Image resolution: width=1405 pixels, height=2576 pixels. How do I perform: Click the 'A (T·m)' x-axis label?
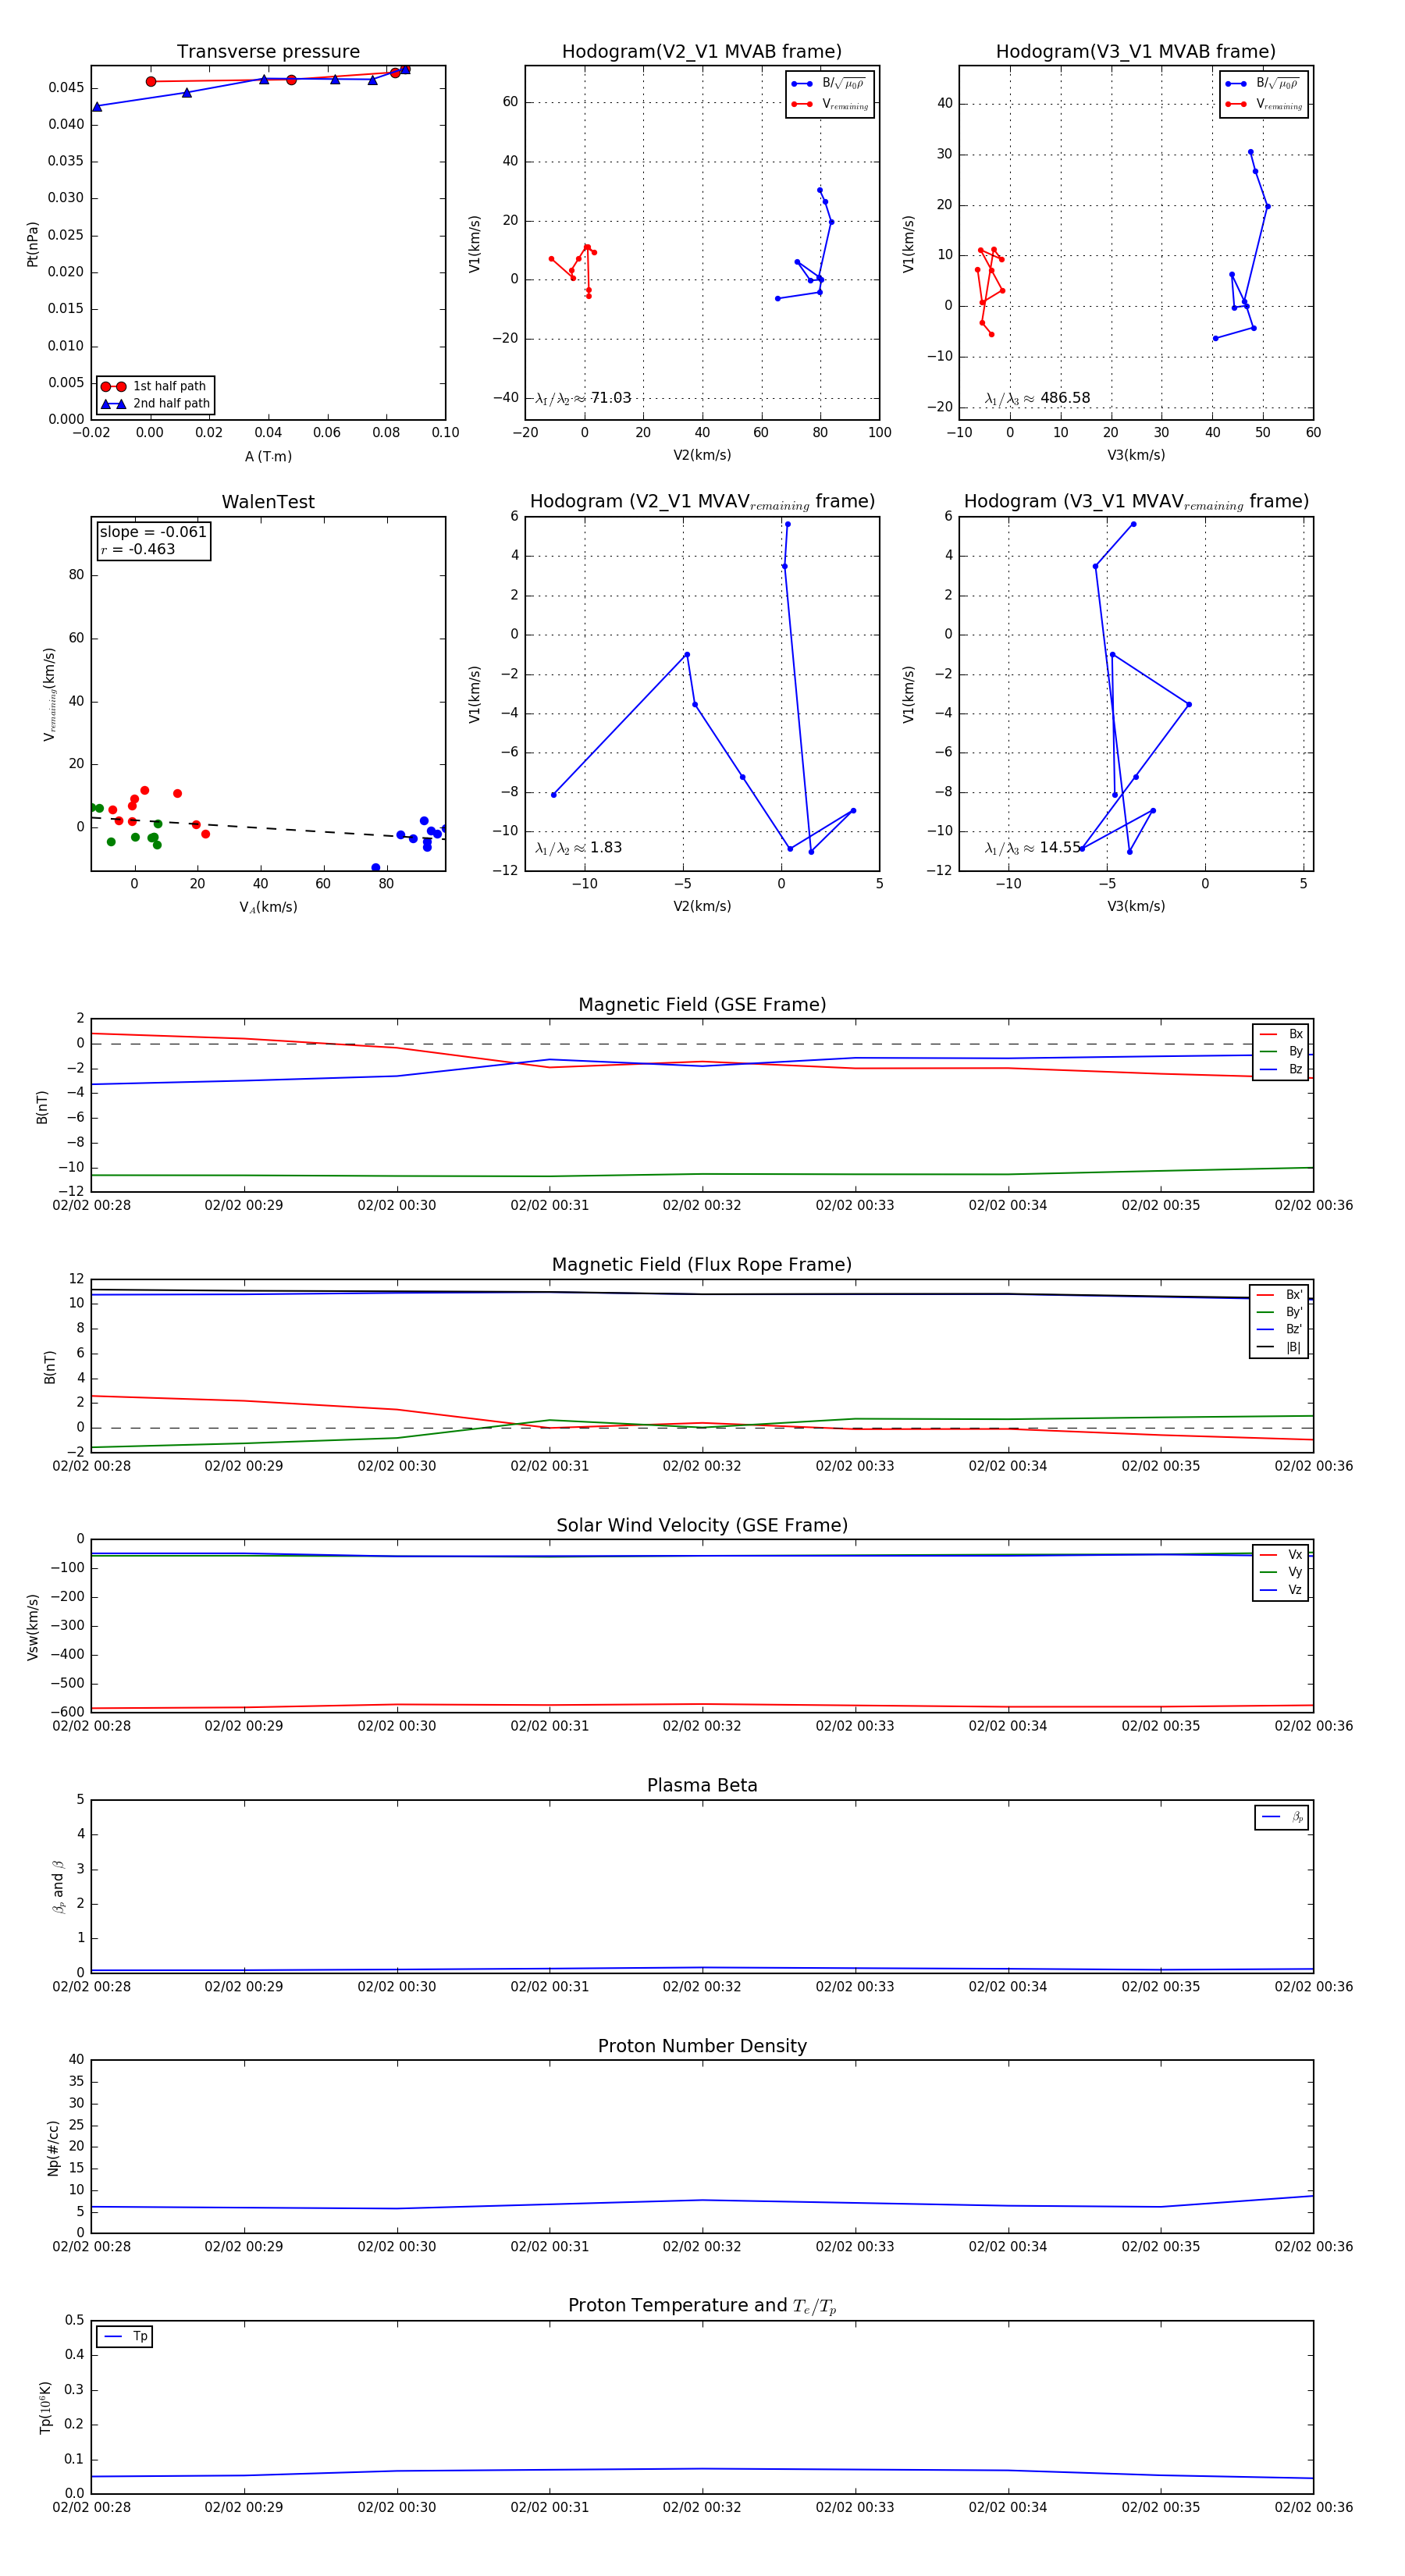[x=268, y=456]
